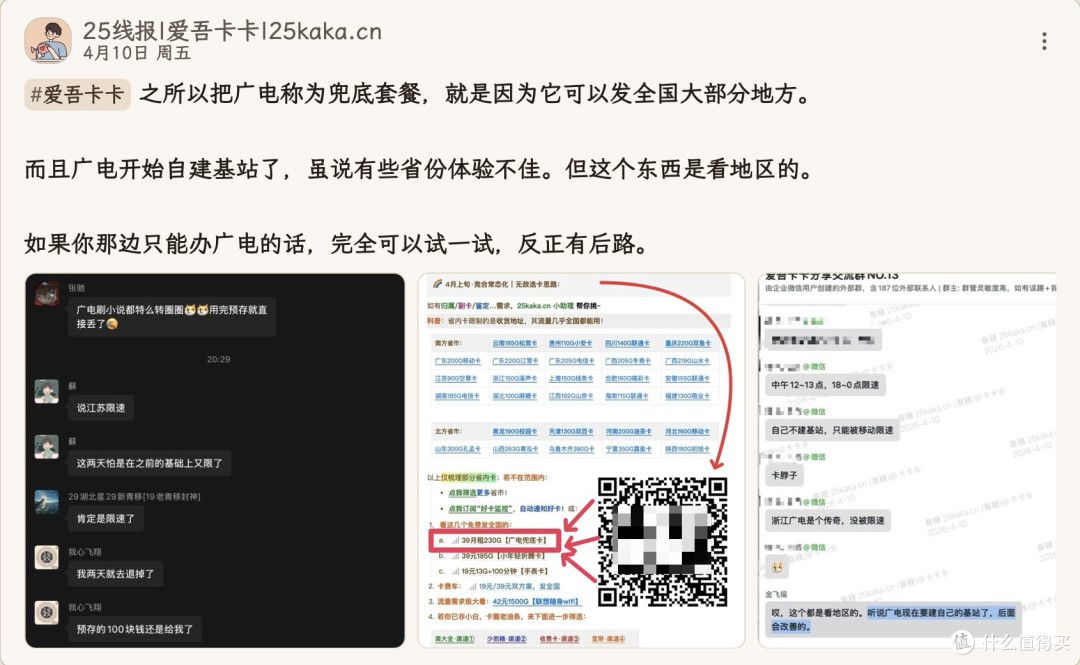Click message 预存的100块钱还是给我了
1080x665 pixels.
coord(134,629)
